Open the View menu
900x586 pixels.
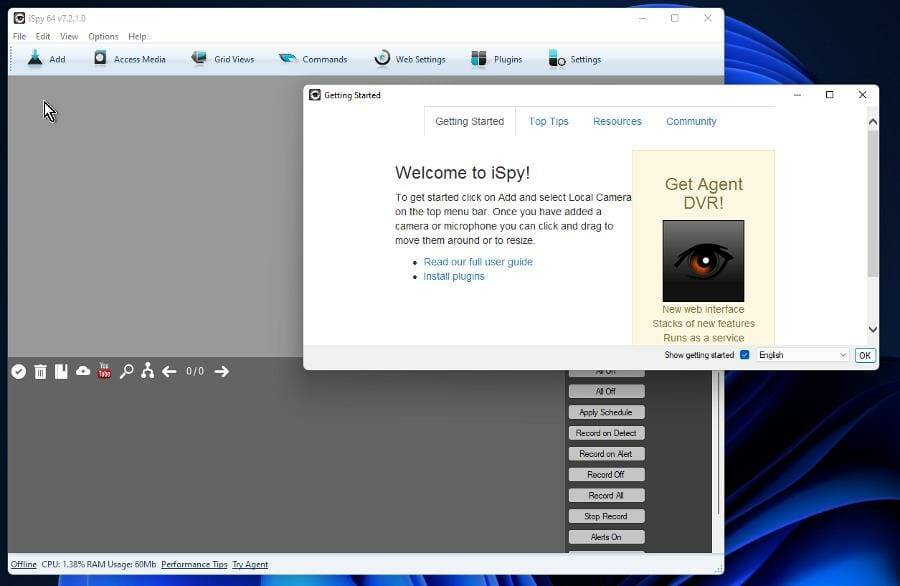(x=69, y=36)
